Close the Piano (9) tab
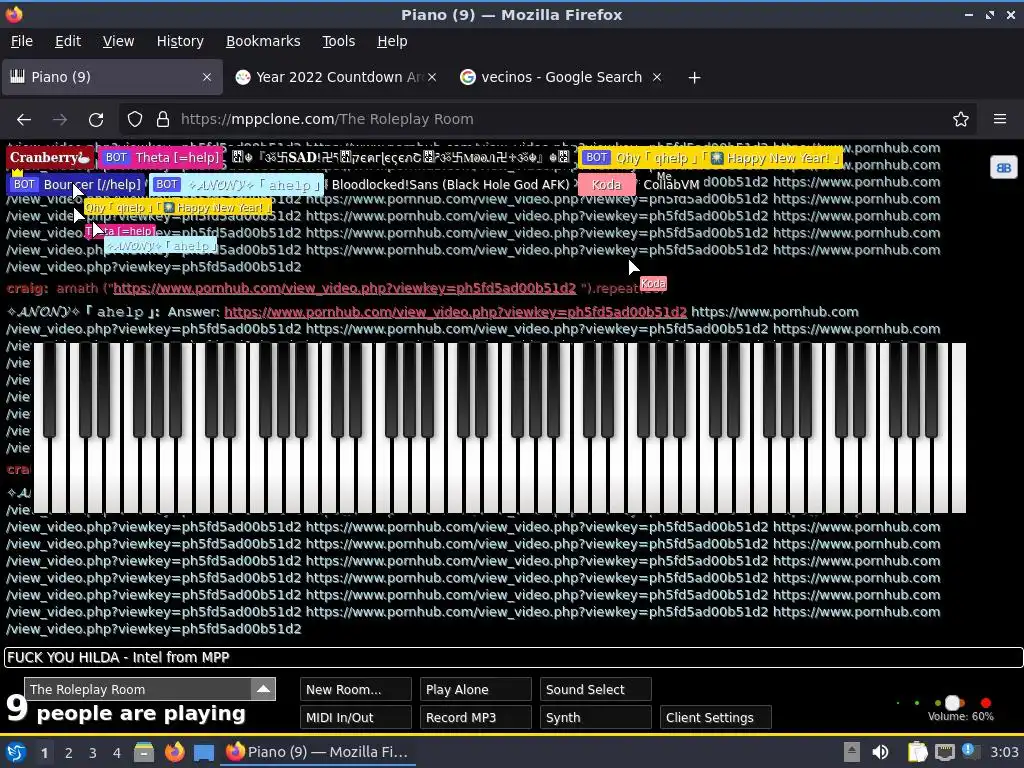This screenshot has height=768, width=1024. point(207,77)
